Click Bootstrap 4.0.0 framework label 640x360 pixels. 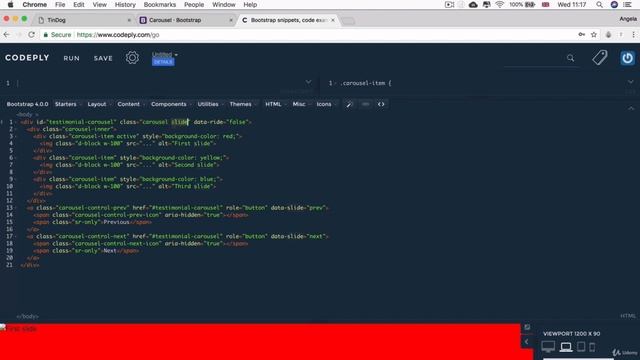click(27, 104)
